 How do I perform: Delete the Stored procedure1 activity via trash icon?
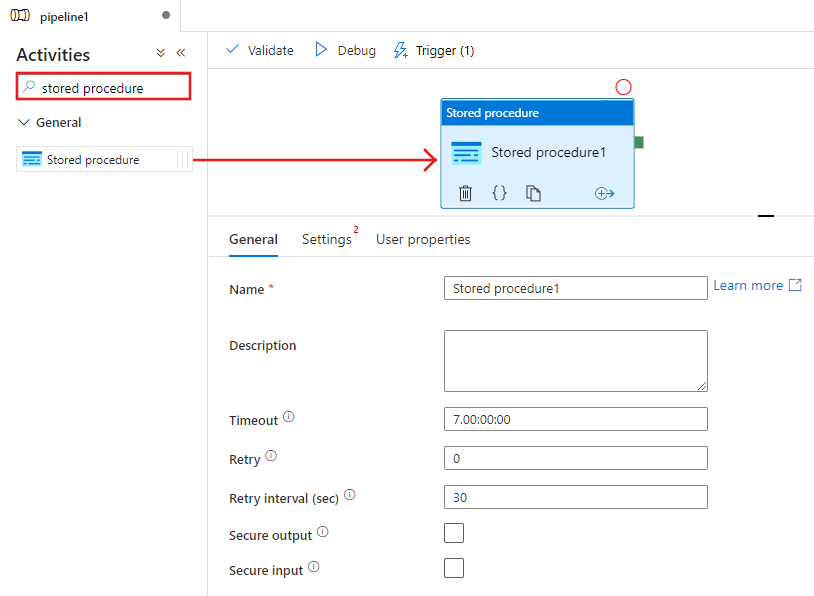(x=465, y=194)
